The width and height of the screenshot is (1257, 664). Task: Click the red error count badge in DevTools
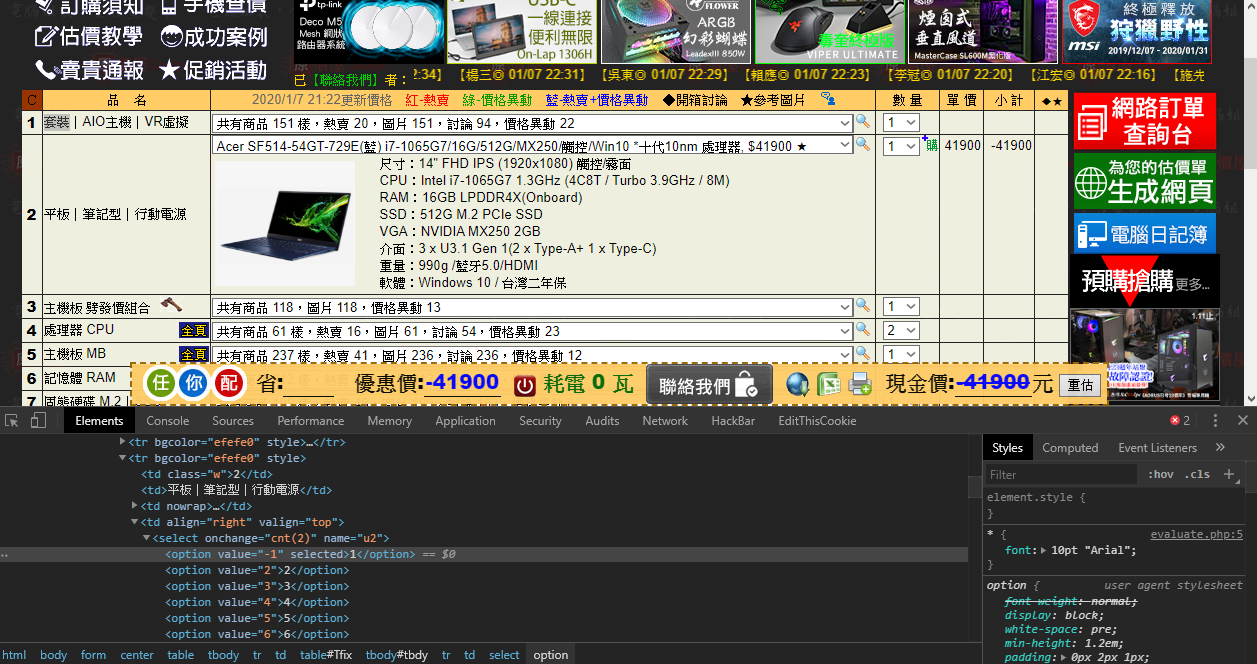pos(1180,421)
